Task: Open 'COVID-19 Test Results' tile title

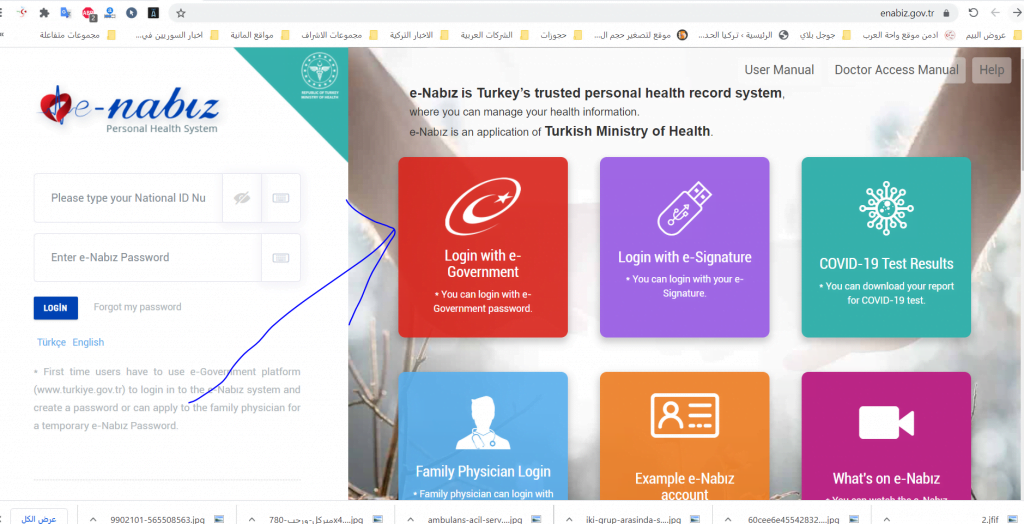Action: [x=886, y=264]
